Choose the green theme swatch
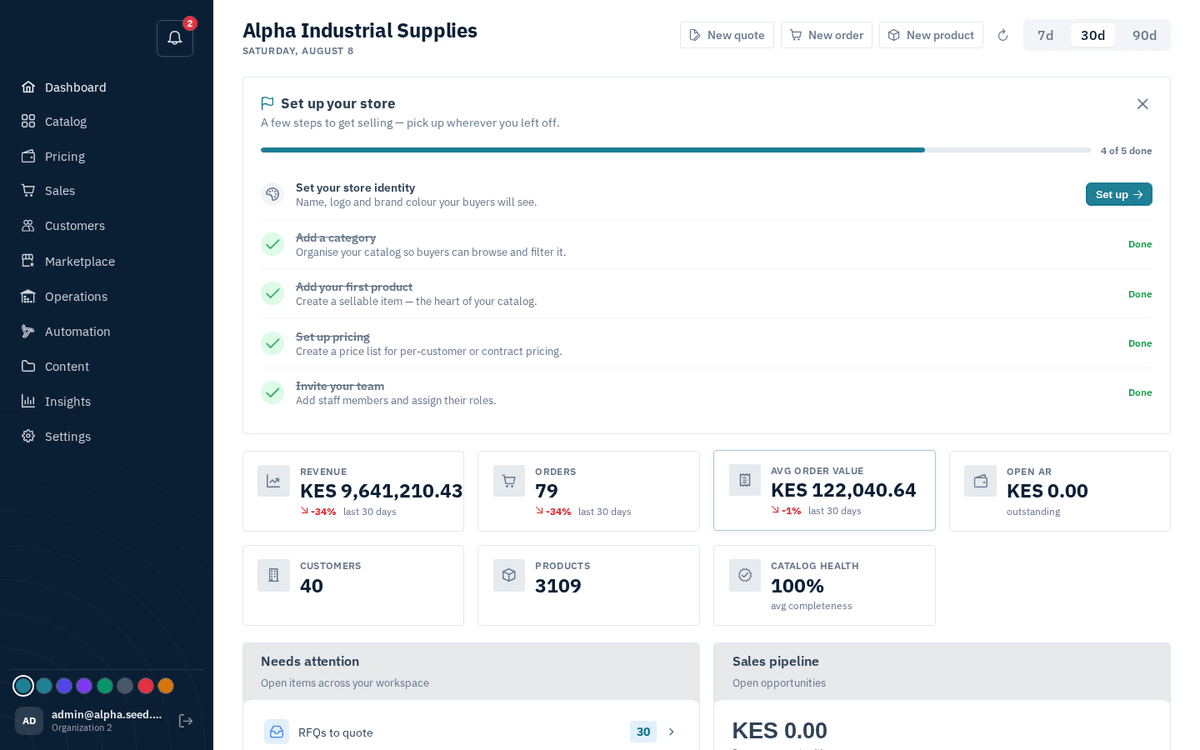 coord(105,686)
